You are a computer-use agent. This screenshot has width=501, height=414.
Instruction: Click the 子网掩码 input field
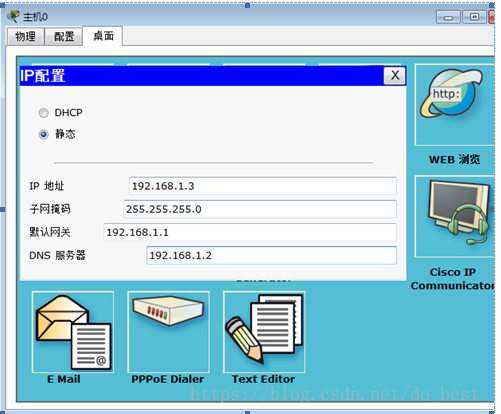[260, 209]
